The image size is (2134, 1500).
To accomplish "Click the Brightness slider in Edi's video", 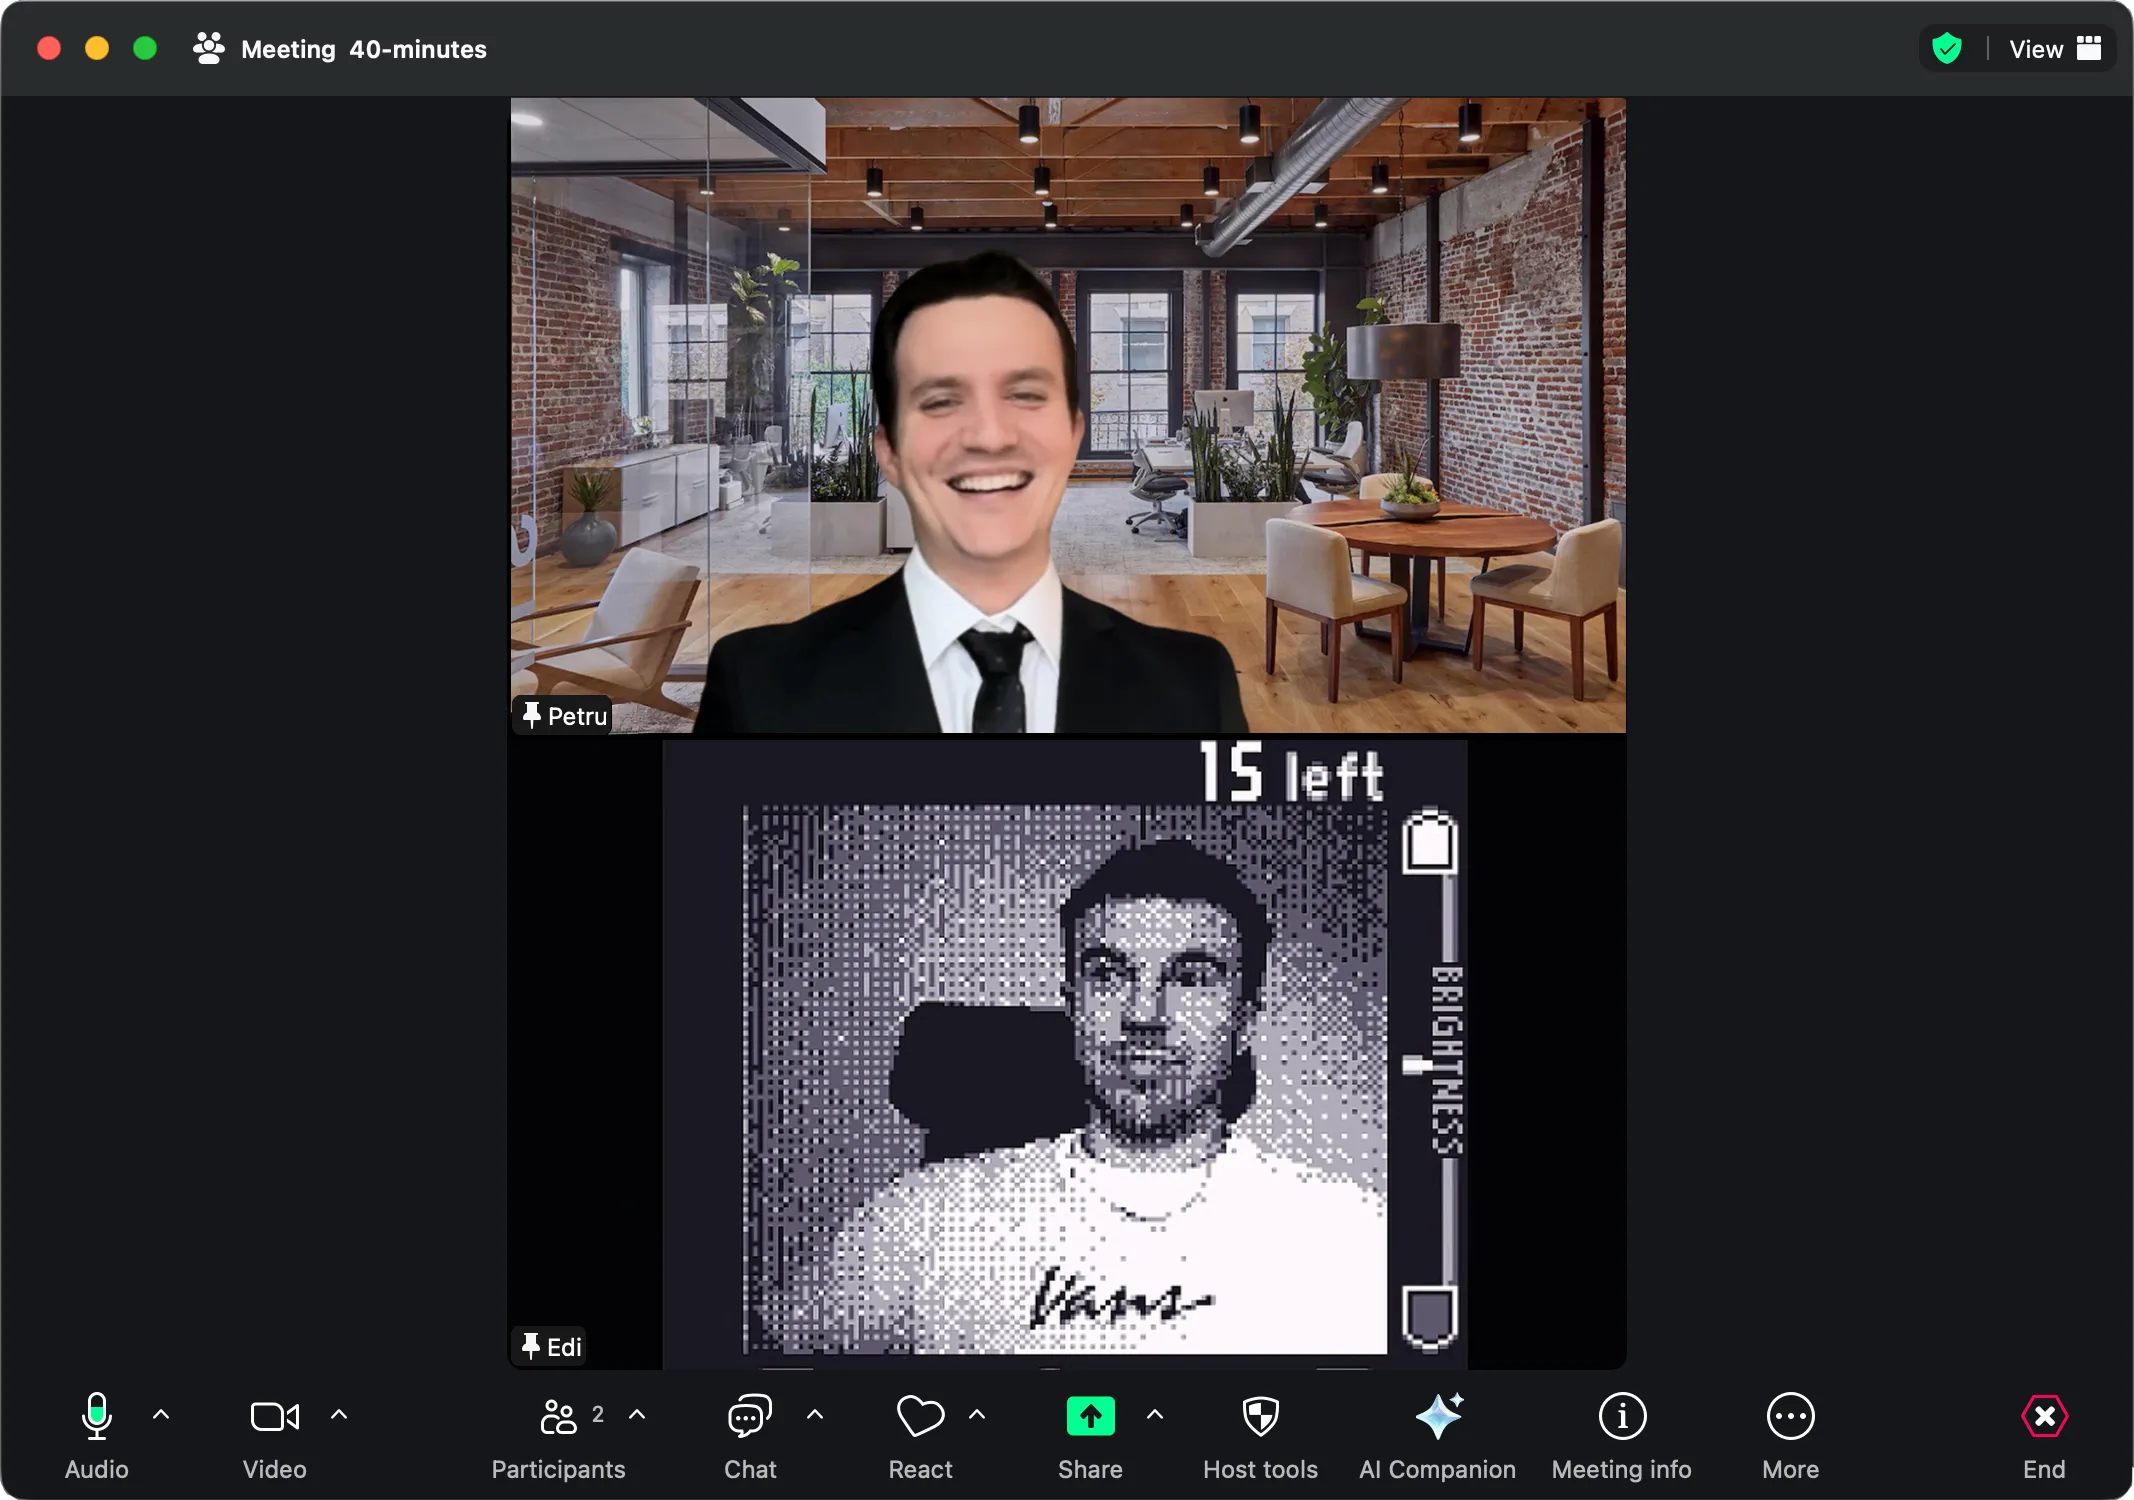I will click(x=1418, y=1065).
